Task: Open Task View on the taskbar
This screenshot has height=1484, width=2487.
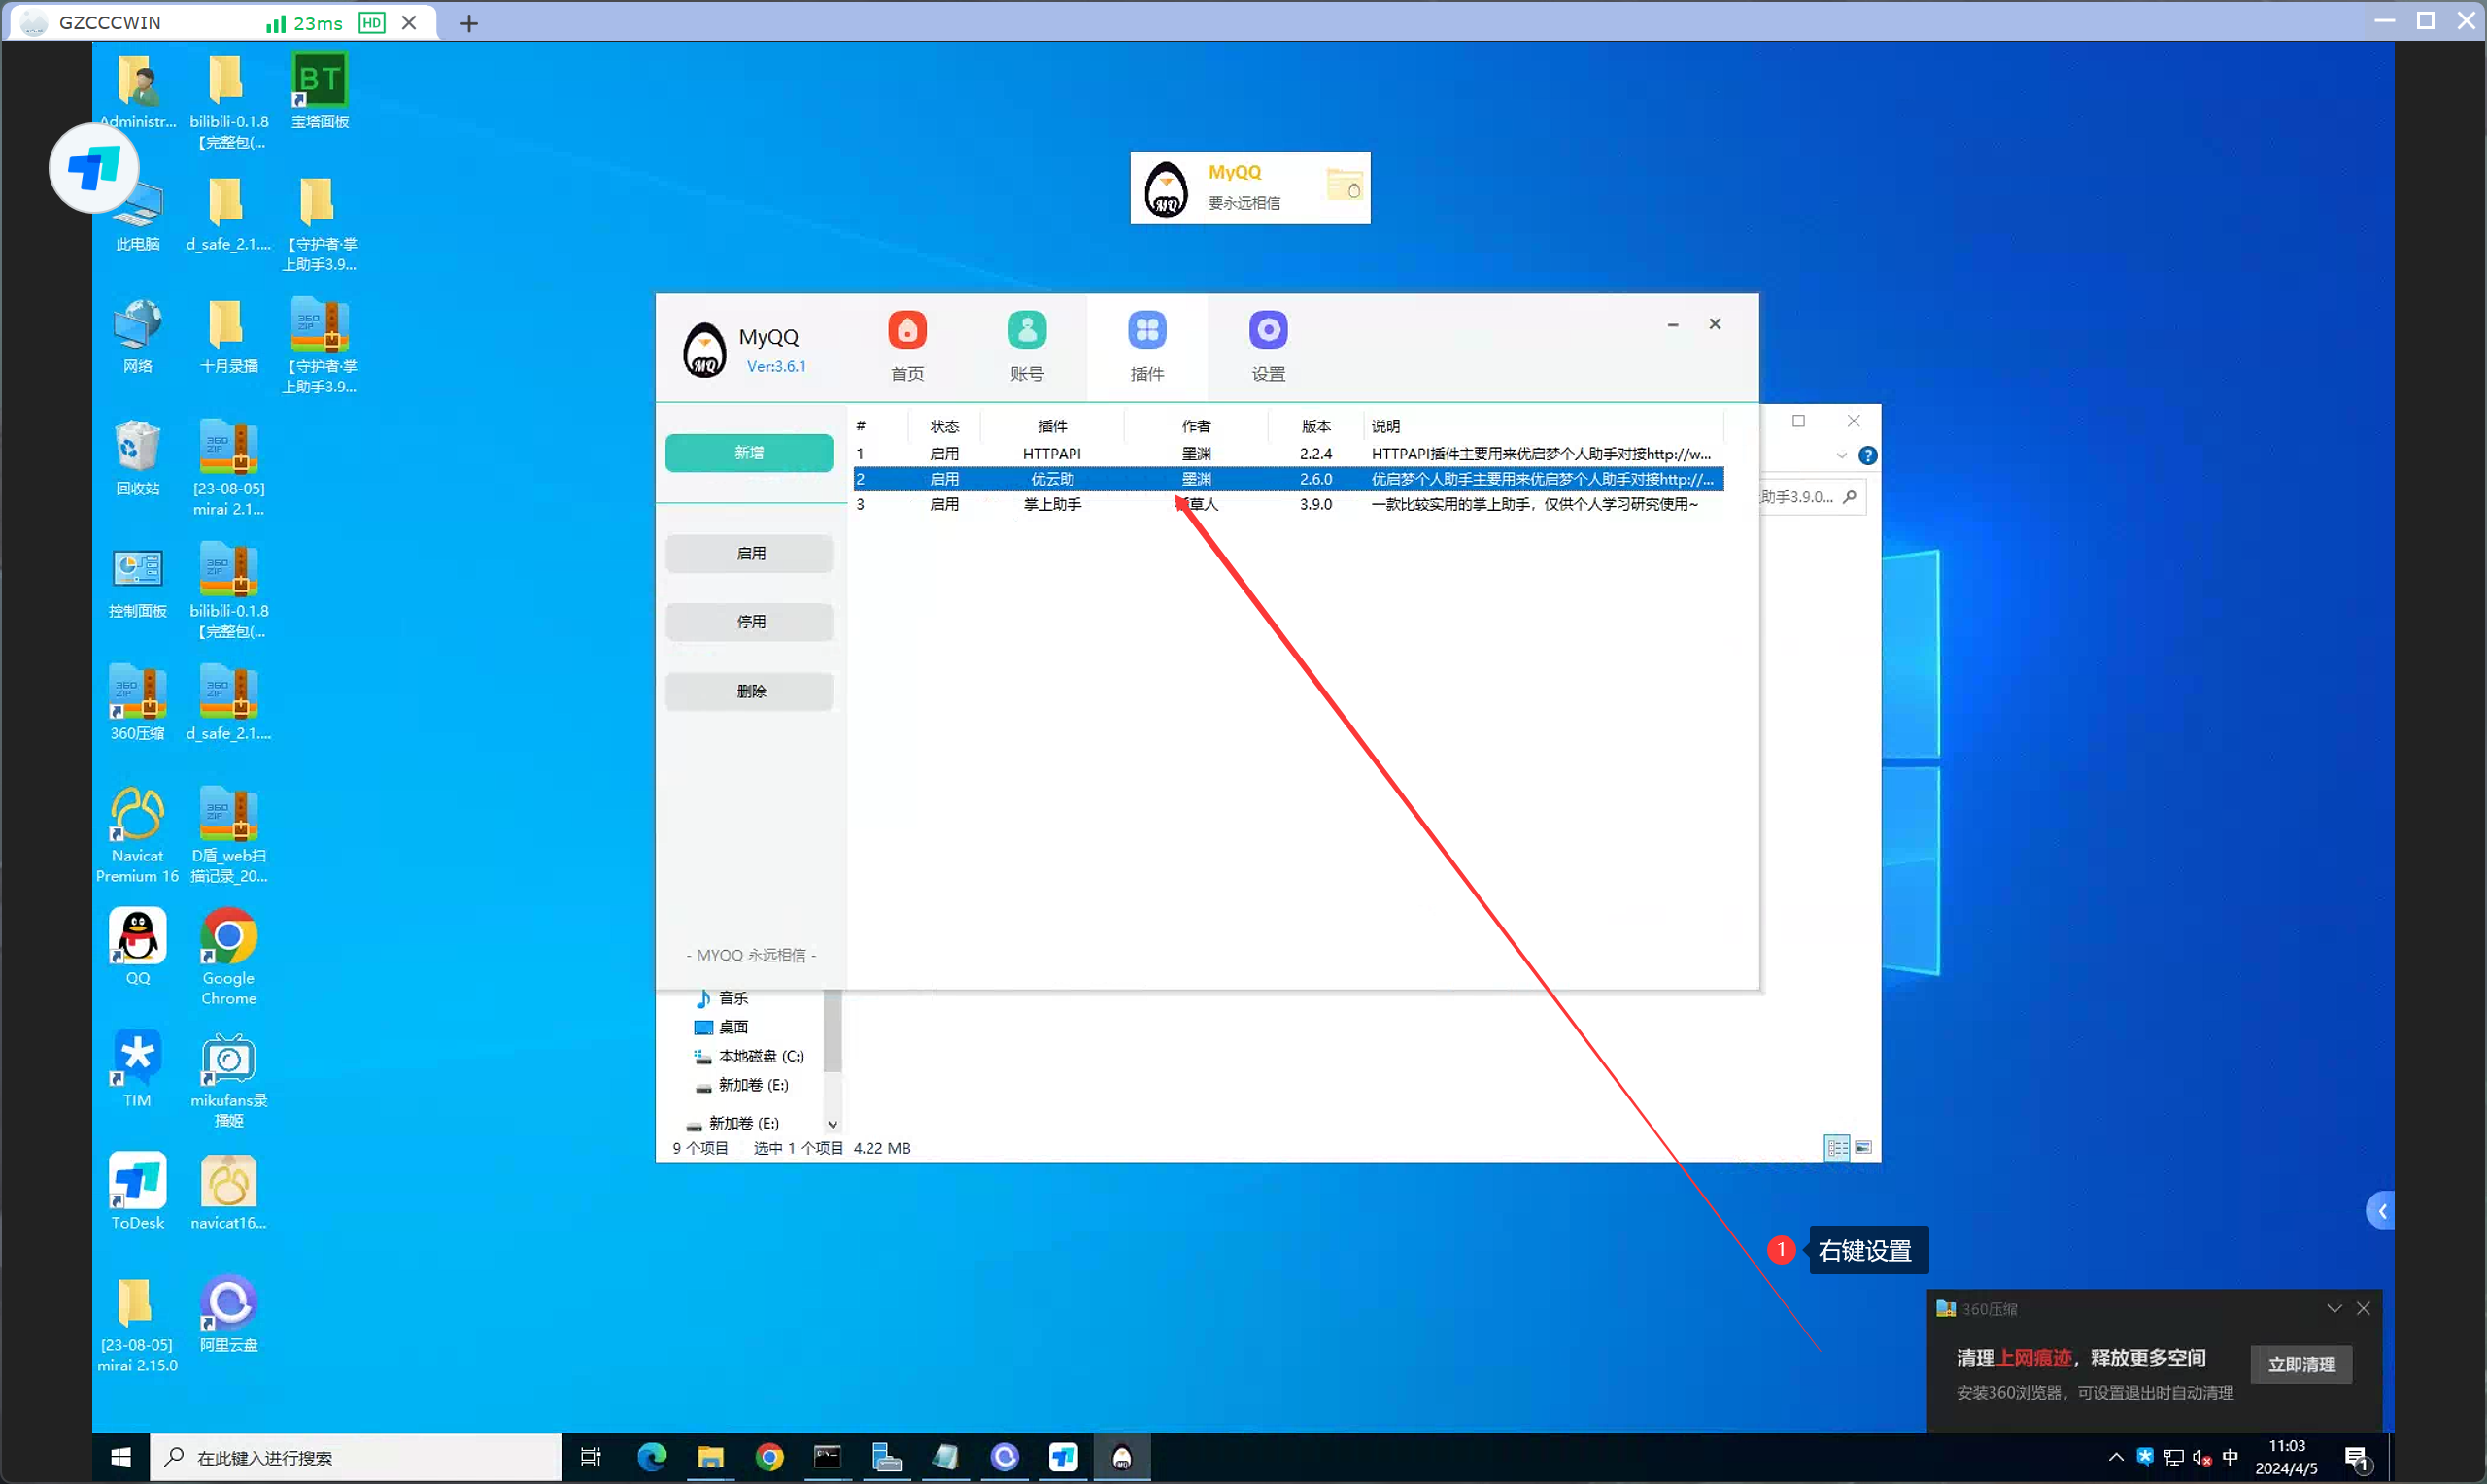Action: pos(591,1458)
